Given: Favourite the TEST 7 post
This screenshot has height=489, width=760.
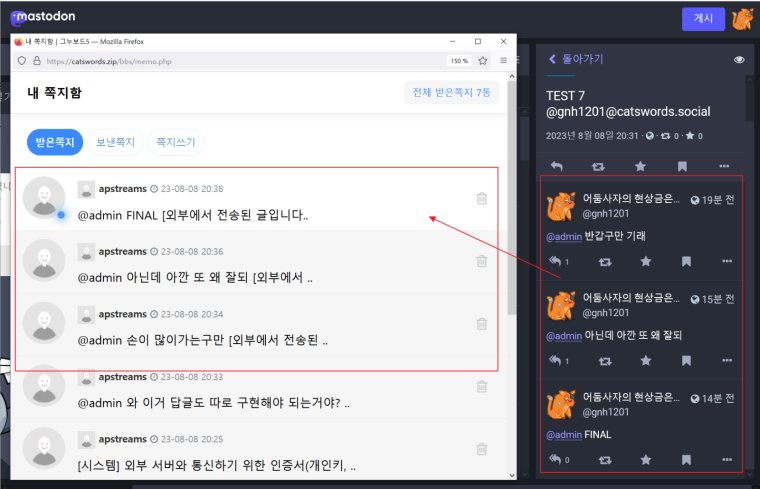Looking at the screenshot, I should coord(640,166).
